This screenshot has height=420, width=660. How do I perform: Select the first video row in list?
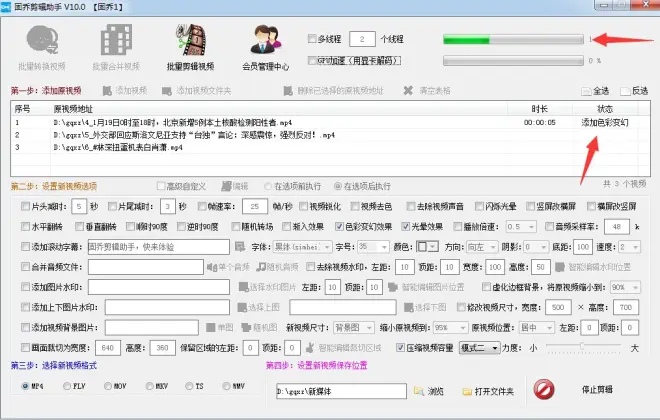(200, 122)
